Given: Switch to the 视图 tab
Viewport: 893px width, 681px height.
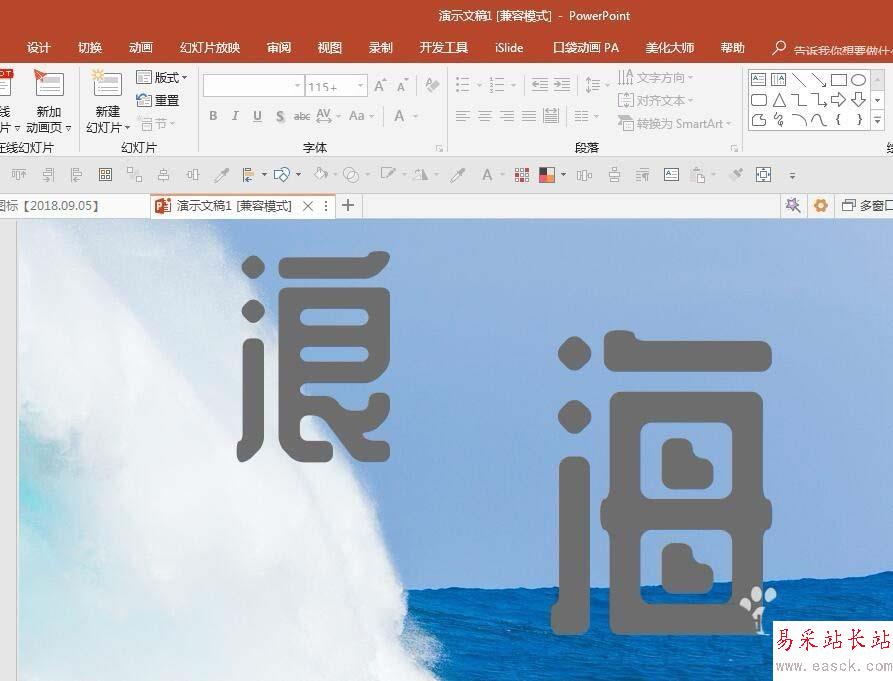Looking at the screenshot, I should click(x=329, y=47).
